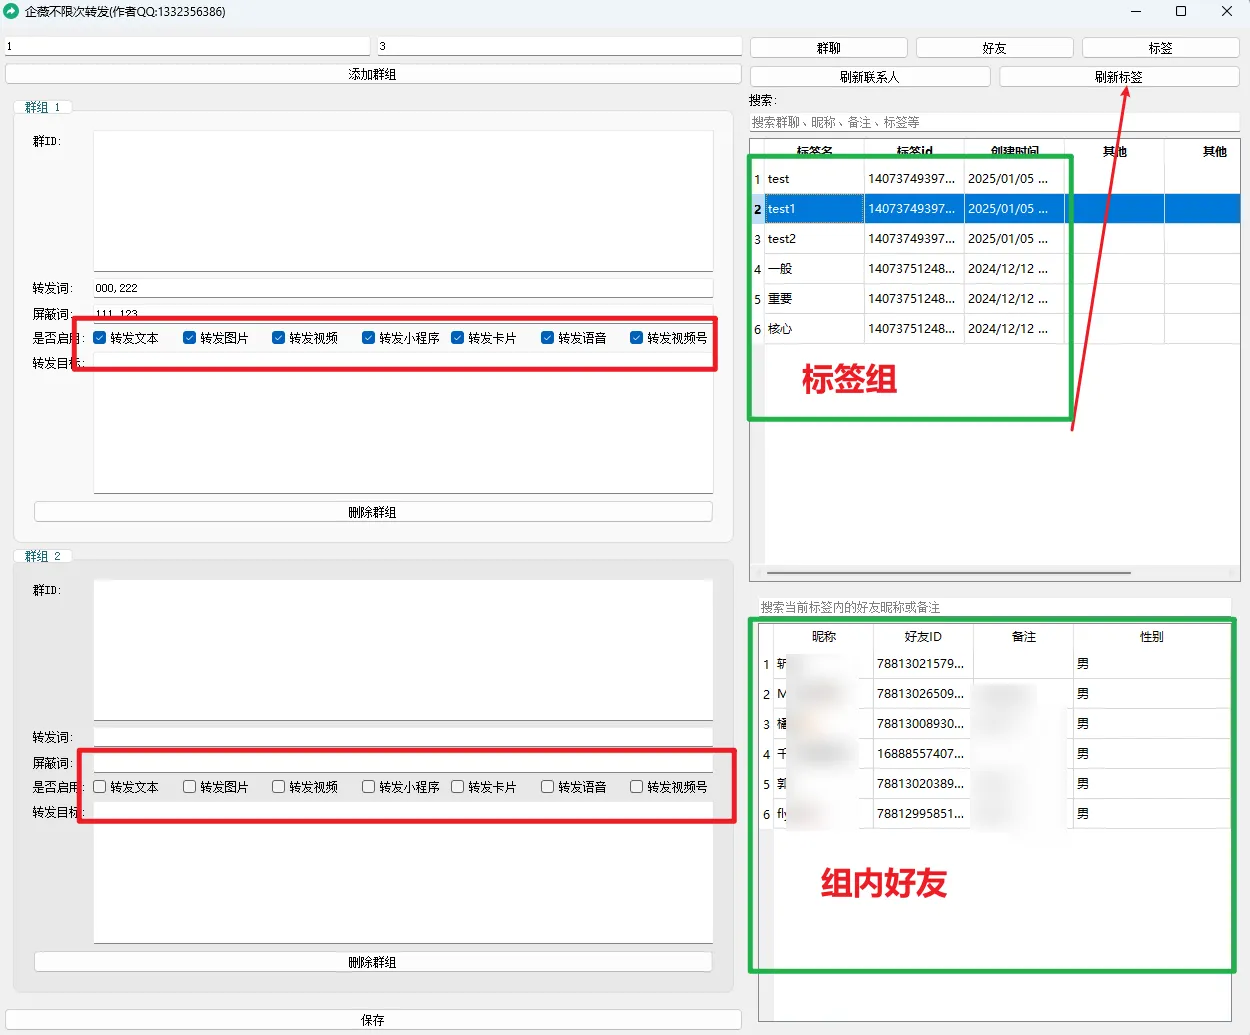
Task: Click the 添加群组 button
Action: coord(372,74)
